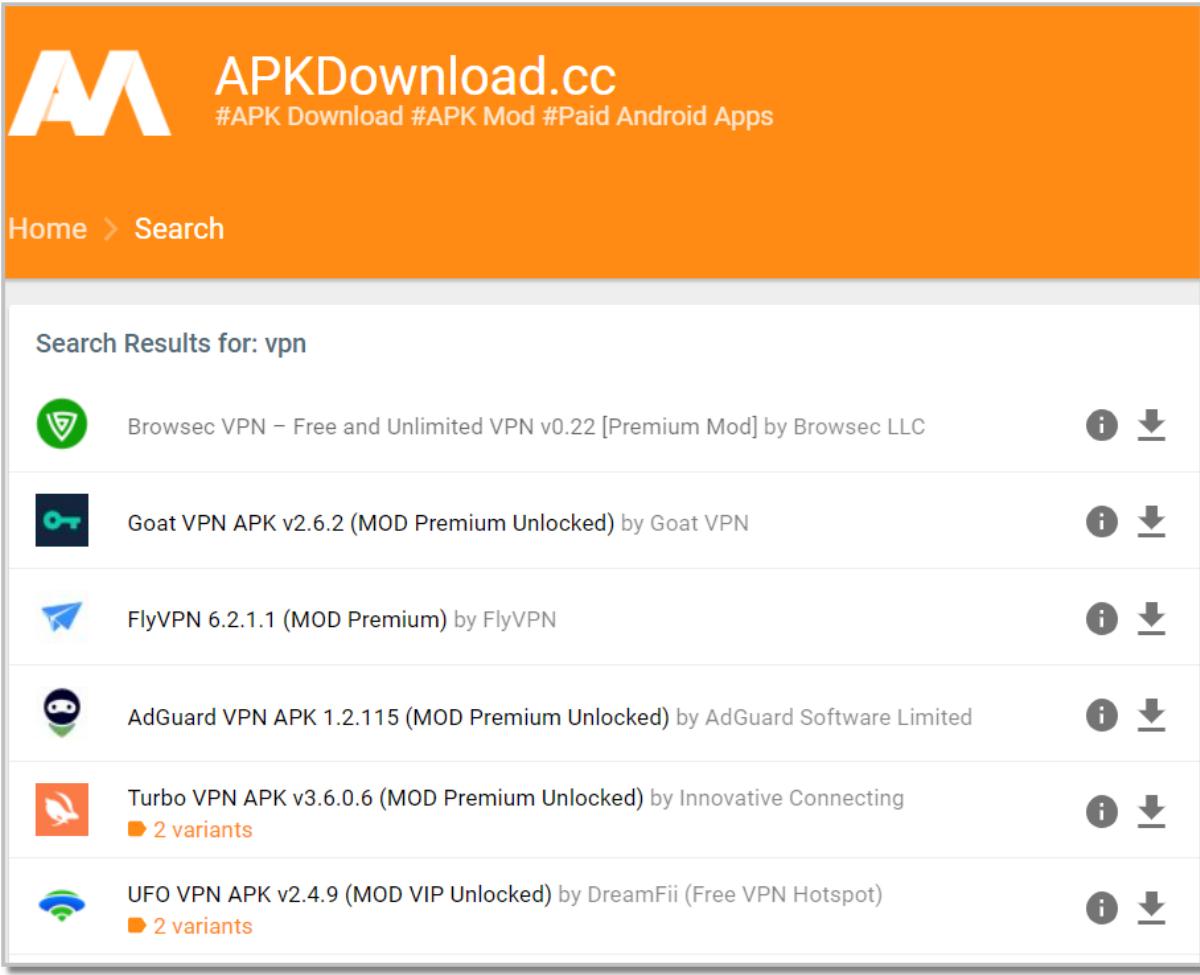1200x975 pixels.
Task: Click the APKDownload.cc site title
Action: click(415, 77)
